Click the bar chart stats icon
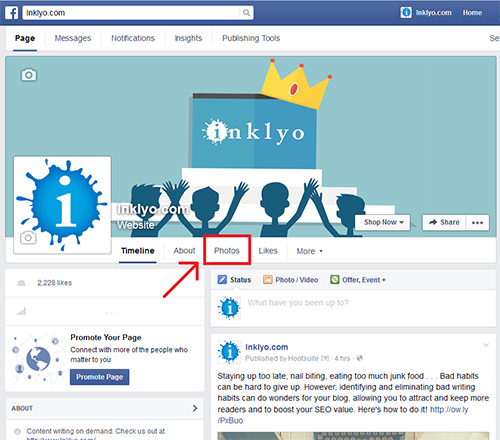Image resolution: width=500 pixels, height=440 pixels. click(21, 312)
